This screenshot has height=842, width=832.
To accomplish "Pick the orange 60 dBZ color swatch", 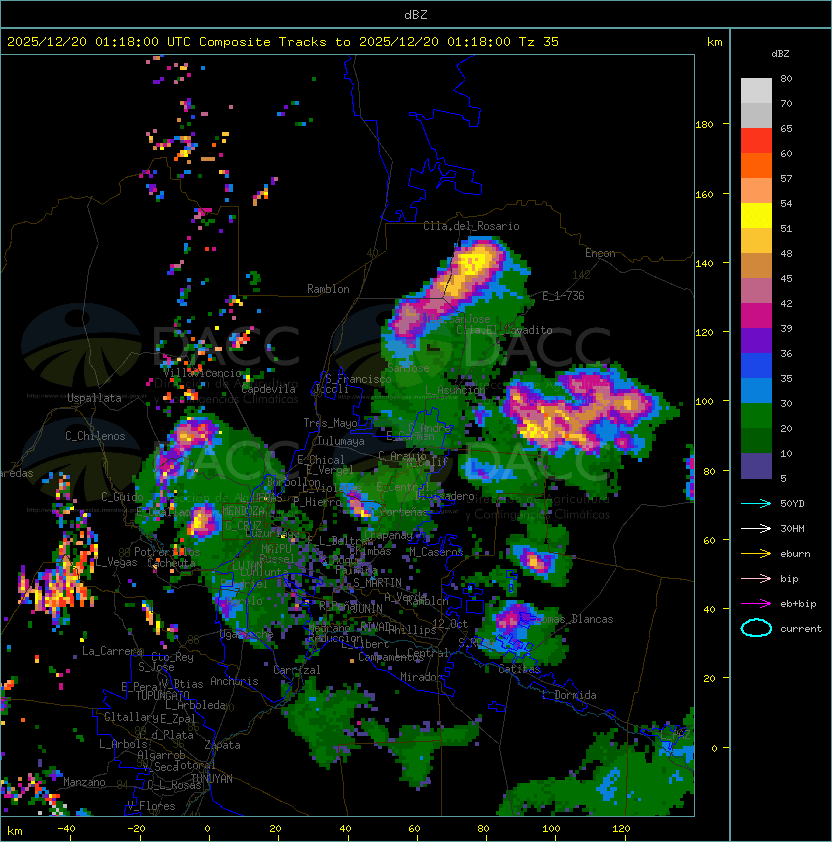I will [x=756, y=165].
